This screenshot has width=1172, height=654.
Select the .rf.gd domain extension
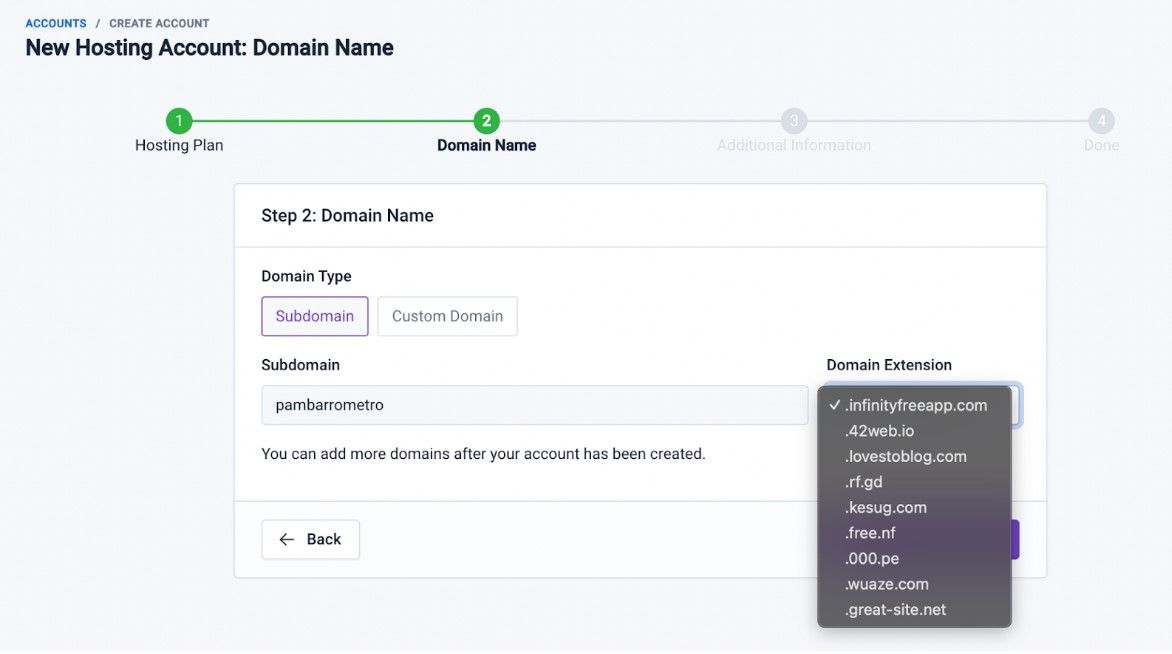point(864,481)
